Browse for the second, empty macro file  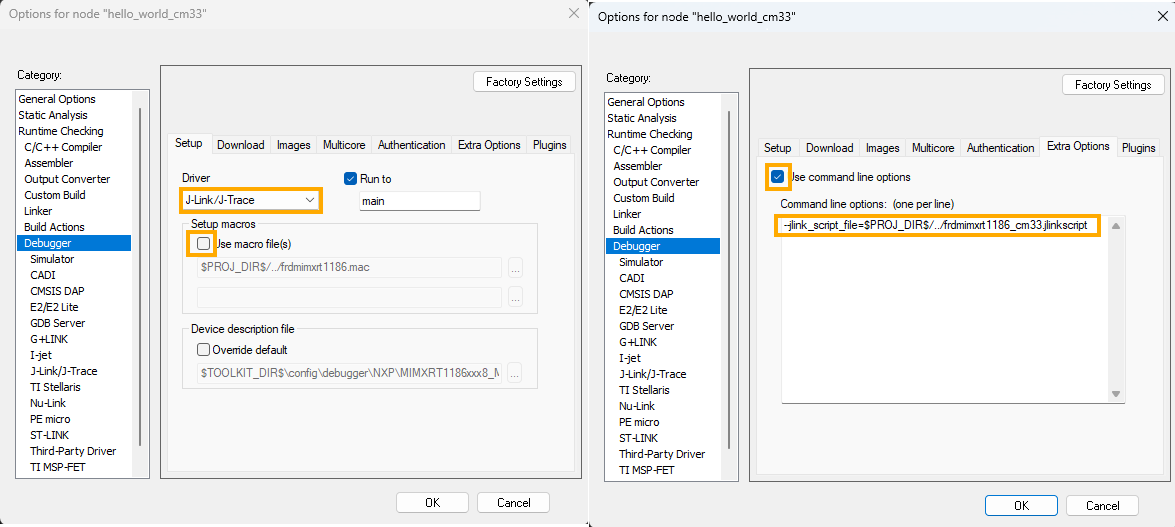pos(515,297)
